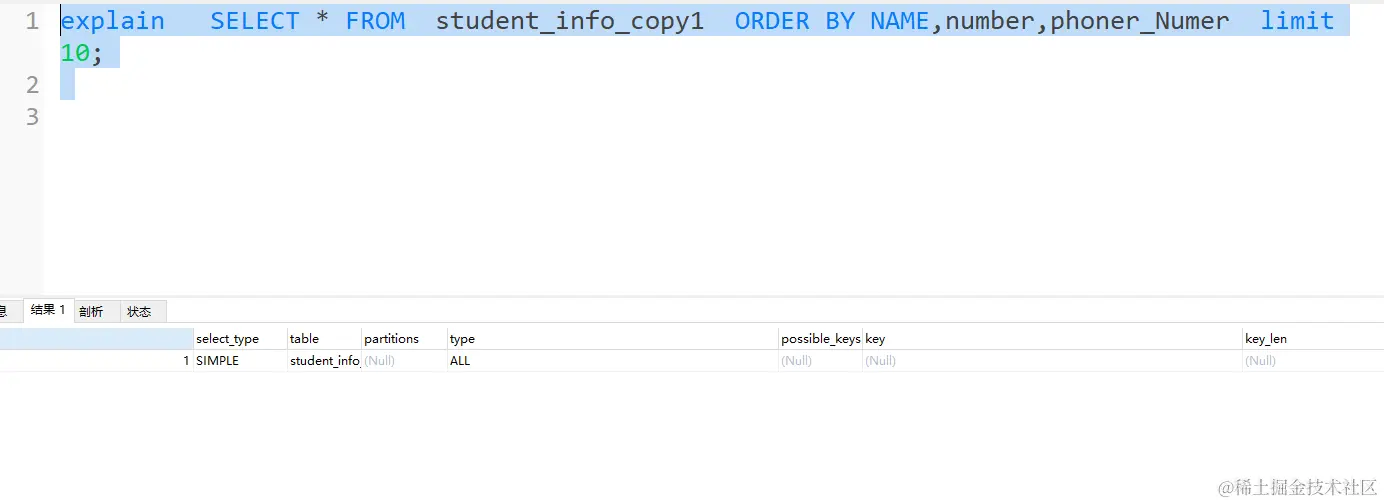Select the table column header
Viewport: 1384px width, 504px height.
click(324, 339)
